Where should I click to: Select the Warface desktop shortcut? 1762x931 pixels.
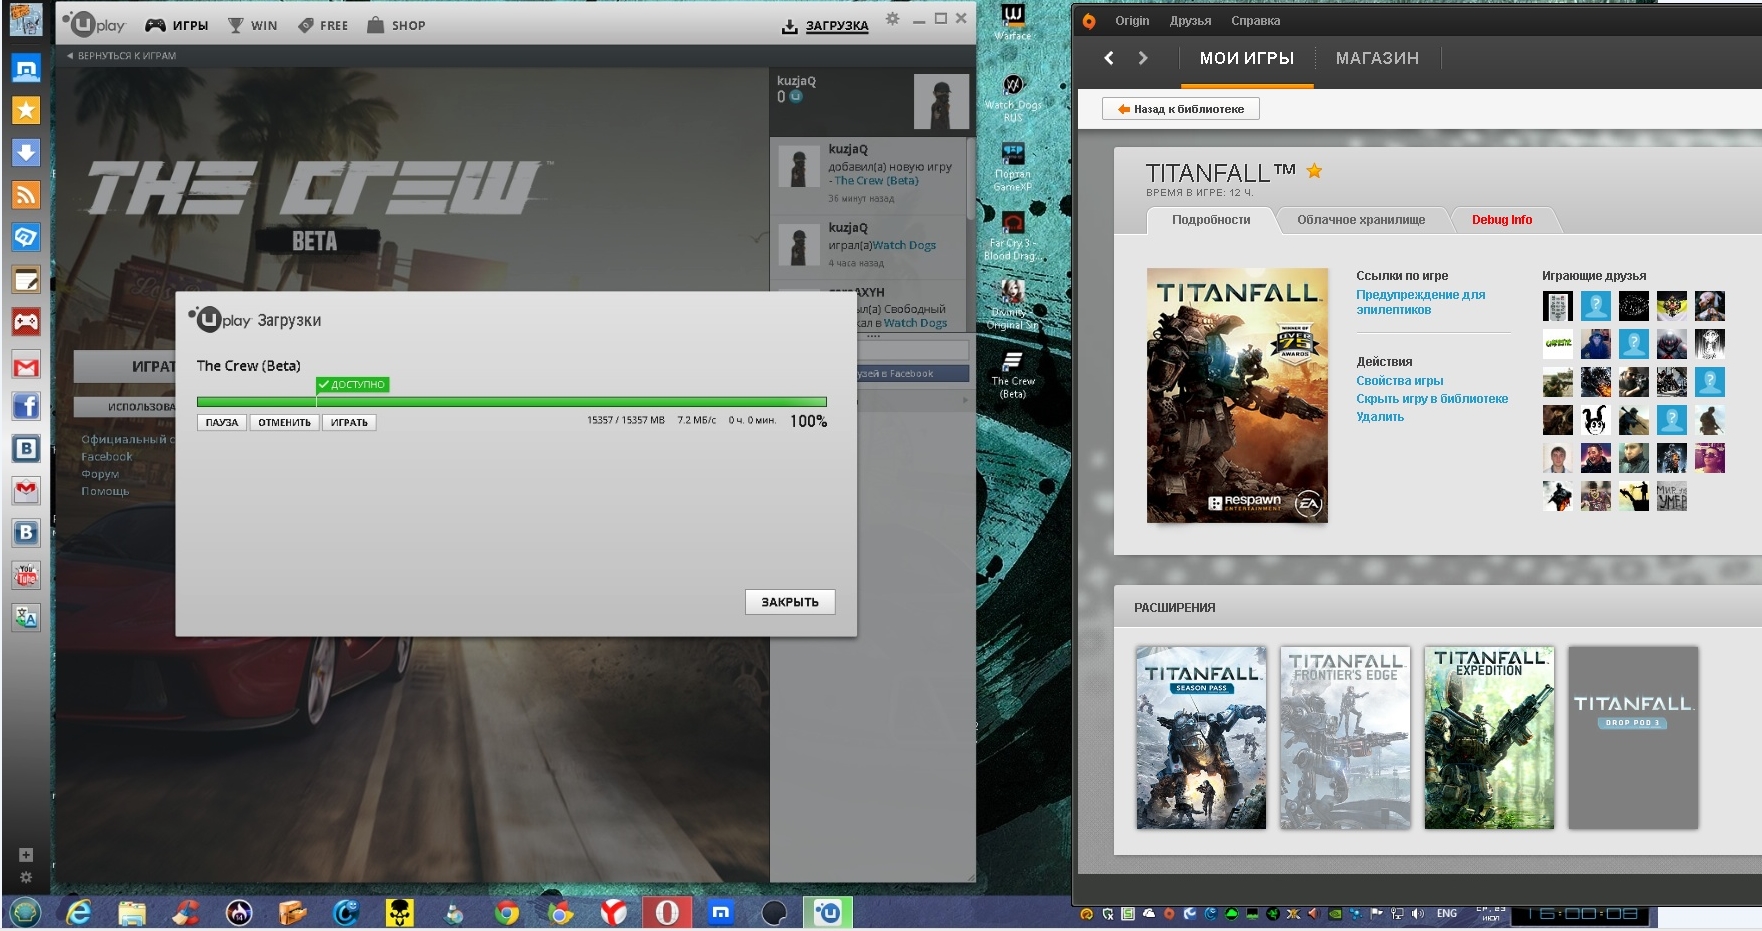pyautogui.click(x=1013, y=22)
